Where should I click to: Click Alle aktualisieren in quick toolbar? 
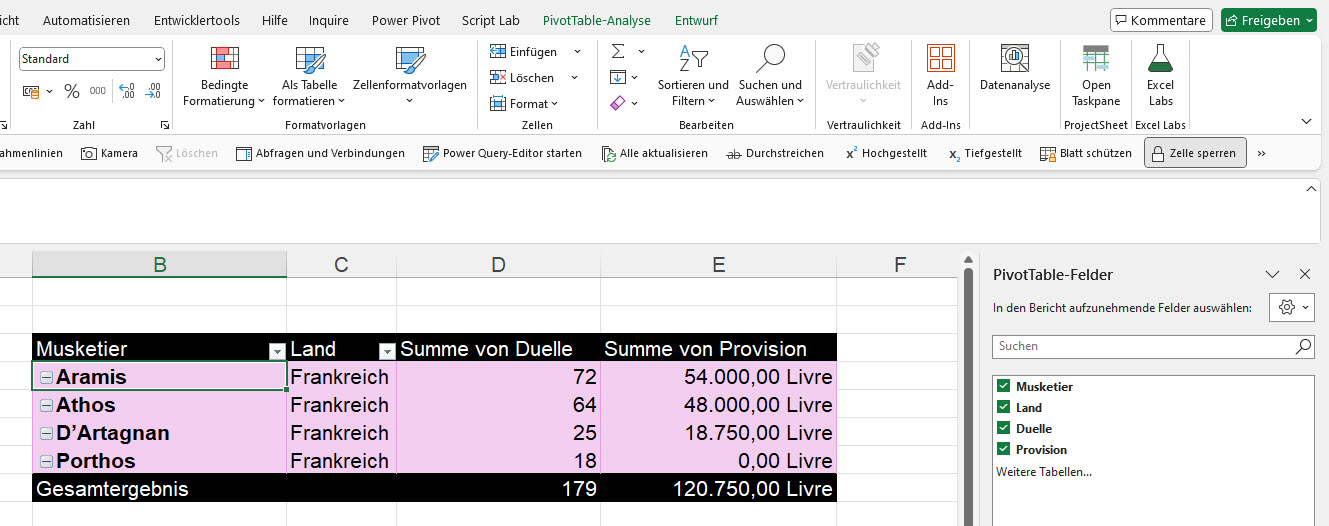point(655,153)
